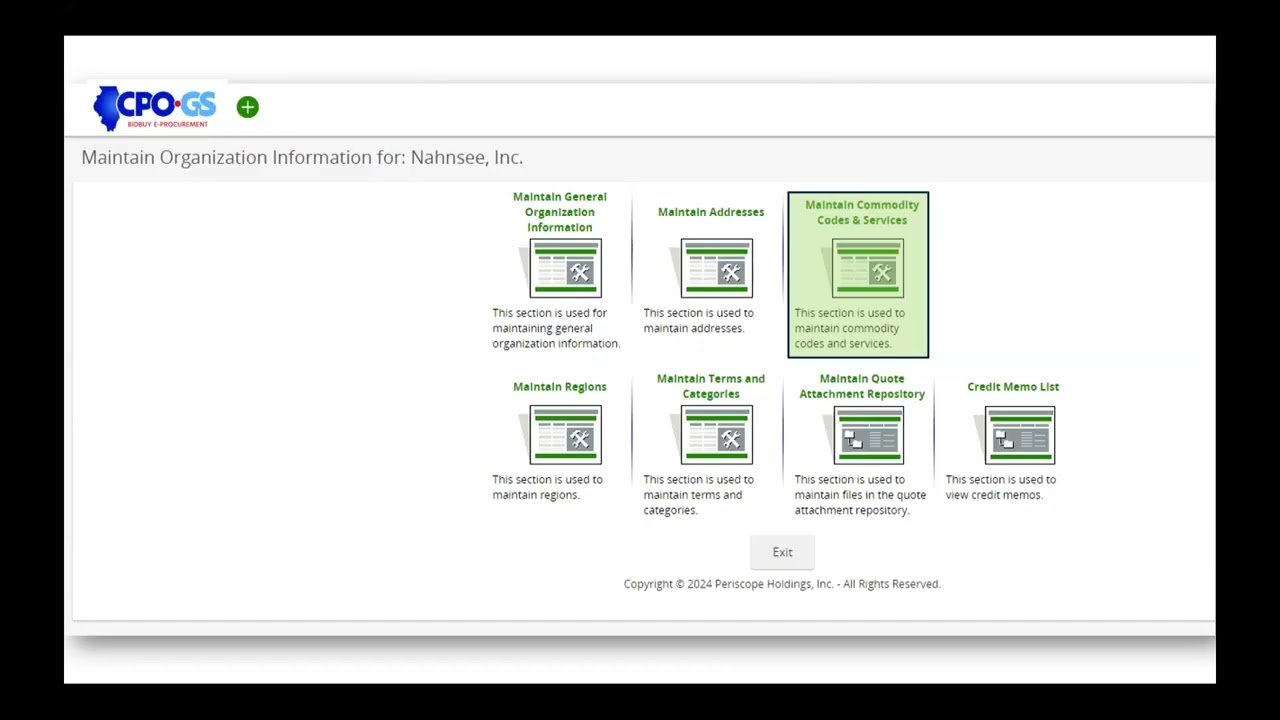Image resolution: width=1280 pixels, height=720 pixels.
Task: Click the description 'This section is used to maintain regions.'
Action: tap(547, 487)
